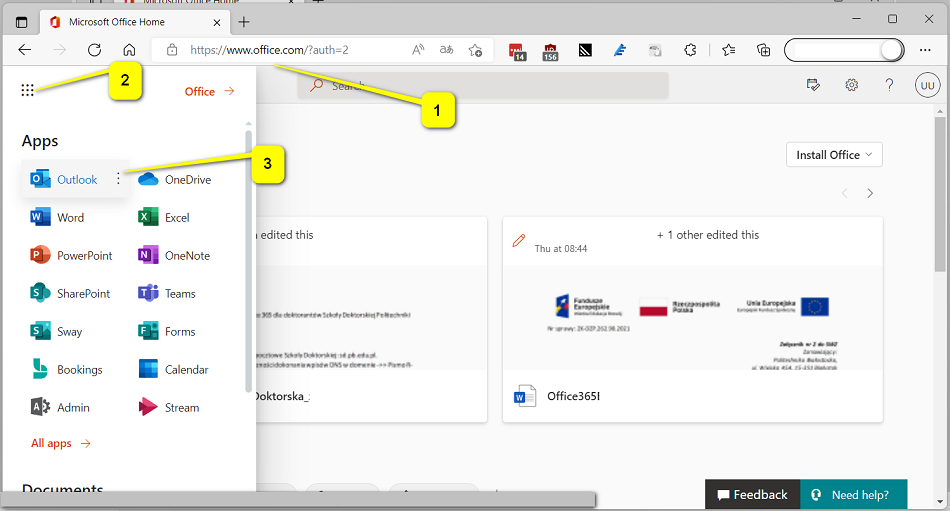Screen dimensions: 950x511
Task: Open Outlook more options dots
Action: [118, 179]
